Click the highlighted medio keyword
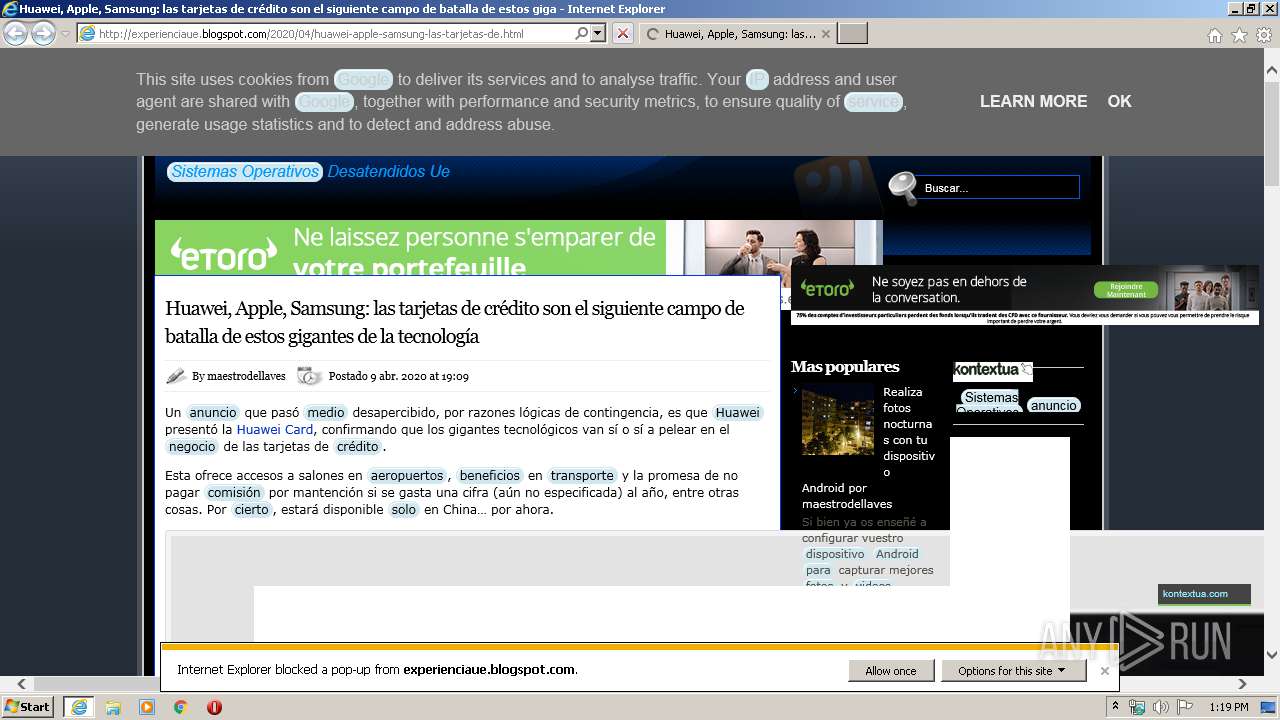The image size is (1280, 720). [x=326, y=412]
